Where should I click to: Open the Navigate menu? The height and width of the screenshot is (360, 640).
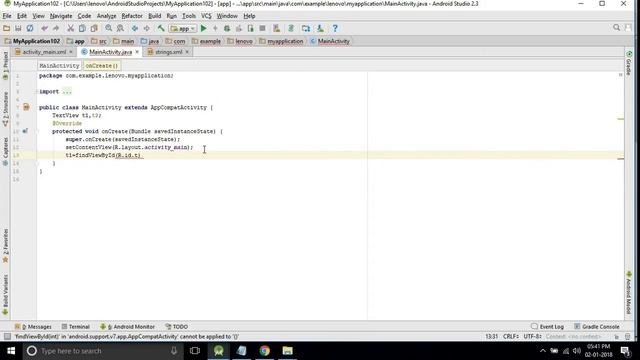click(x=61, y=16)
